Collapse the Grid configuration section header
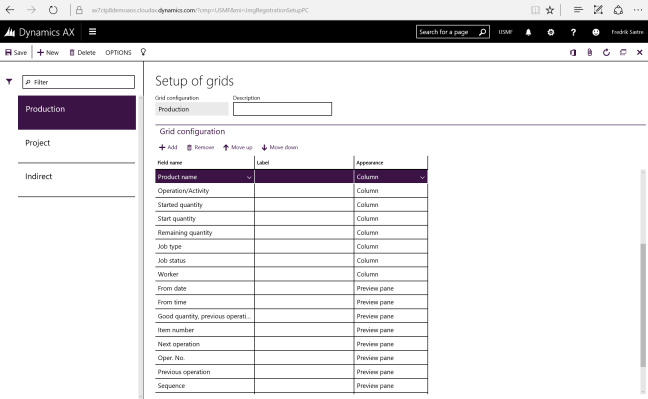This screenshot has width=648, height=399. tap(192, 131)
